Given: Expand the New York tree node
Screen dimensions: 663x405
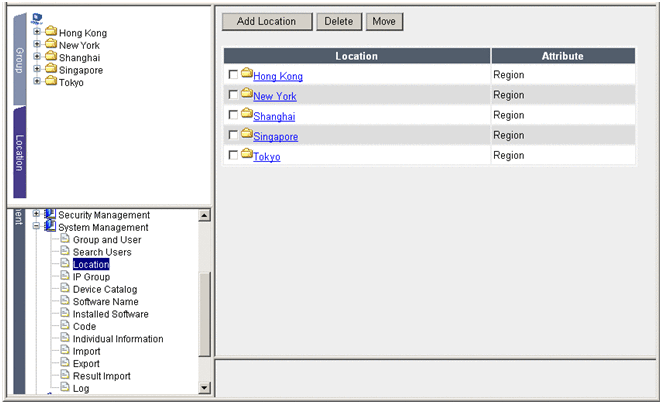Looking at the screenshot, I should tap(37, 45).
